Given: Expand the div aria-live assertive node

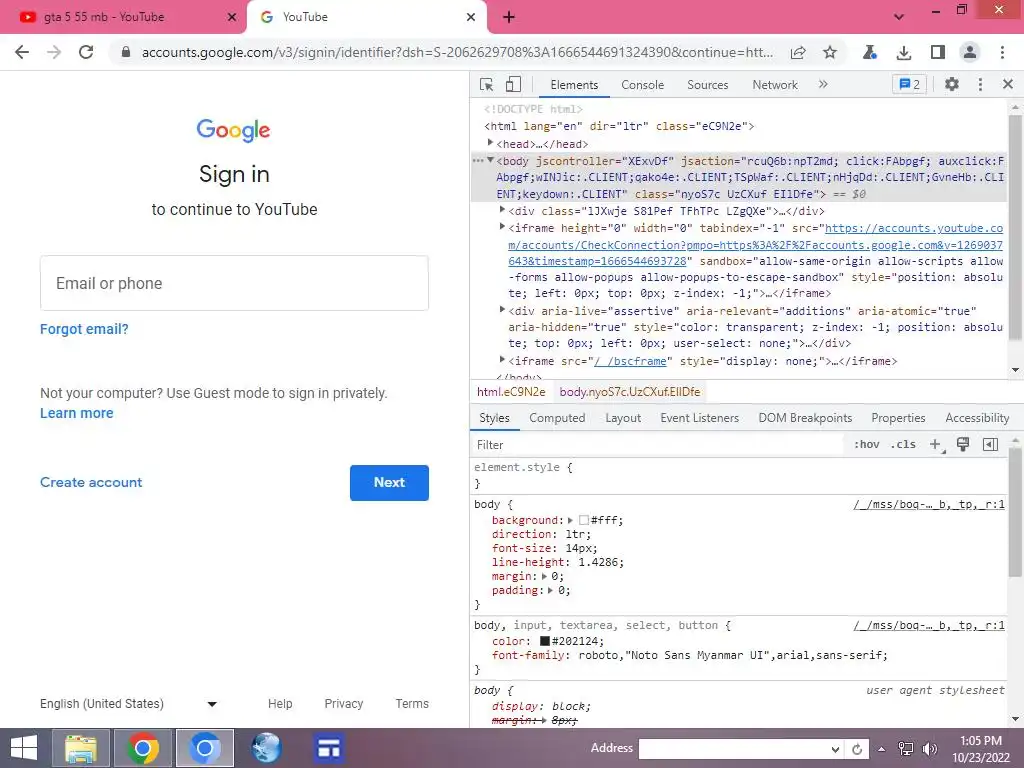Looking at the screenshot, I should click(x=502, y=310).
